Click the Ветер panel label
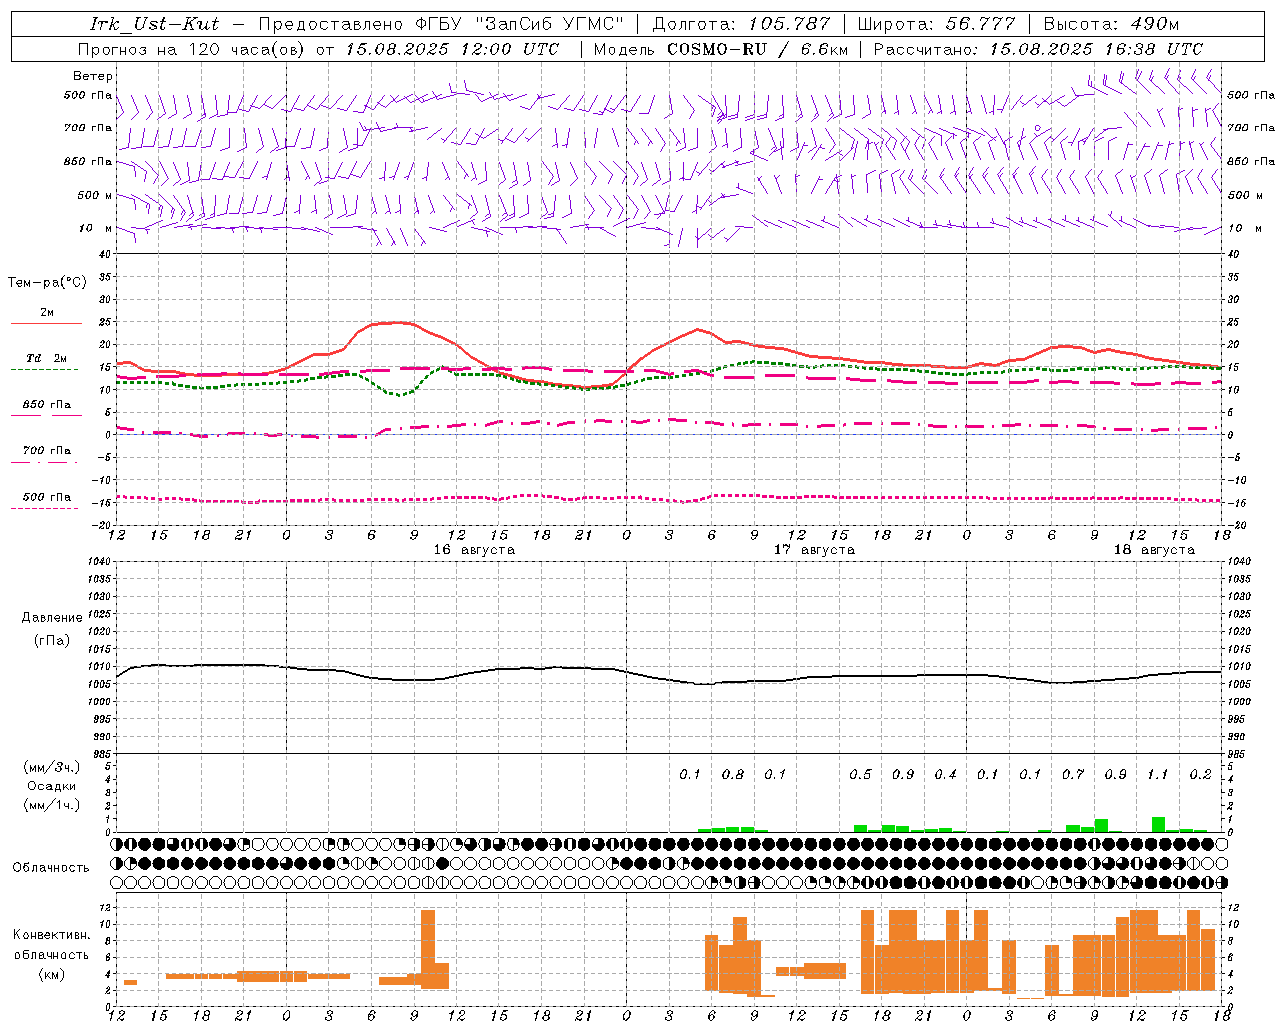 tap(93, 76)
